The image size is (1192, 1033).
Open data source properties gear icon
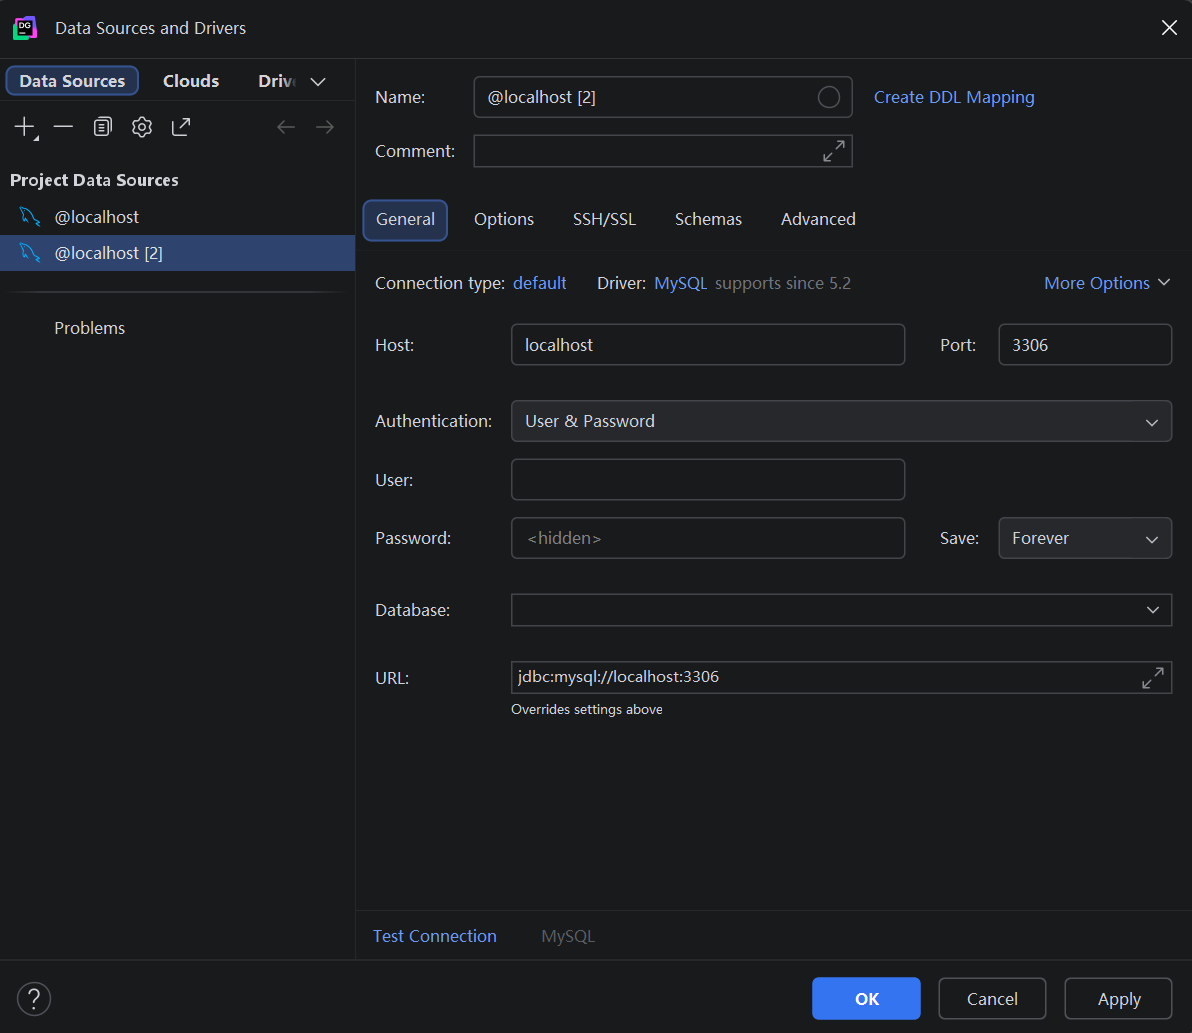point(141,127)
